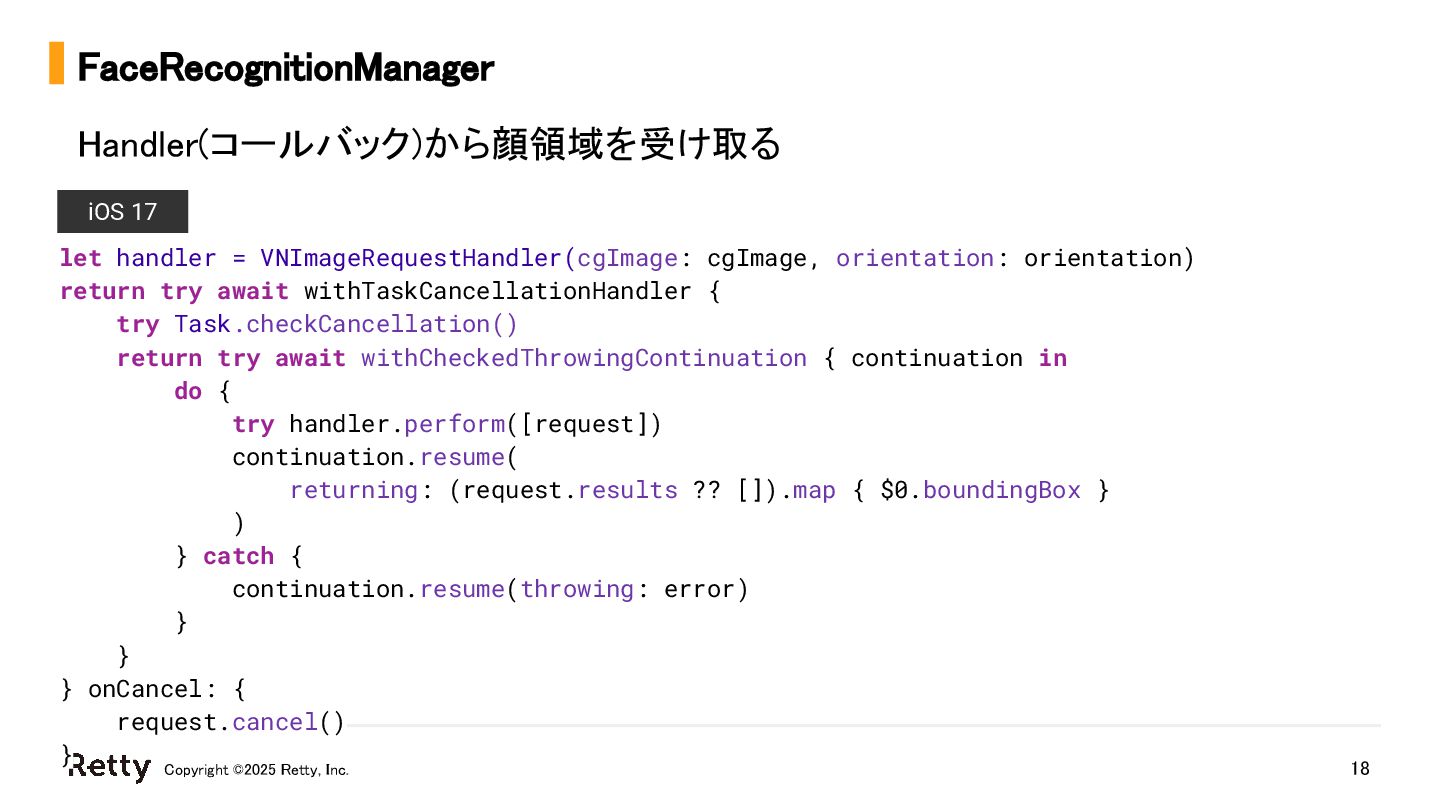The height and width of the screenshot is (810, 1440).
Task: Click the do keyword
Action: (x=188, y=391)
